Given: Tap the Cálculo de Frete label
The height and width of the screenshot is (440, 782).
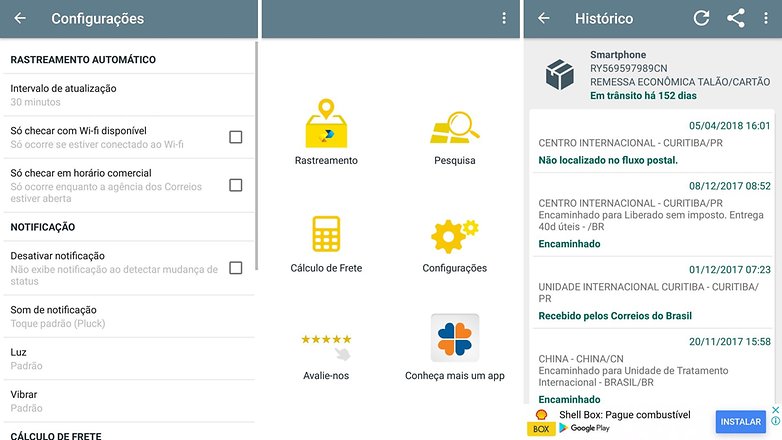Looking at the screenshot, I should tap(326, 268).
